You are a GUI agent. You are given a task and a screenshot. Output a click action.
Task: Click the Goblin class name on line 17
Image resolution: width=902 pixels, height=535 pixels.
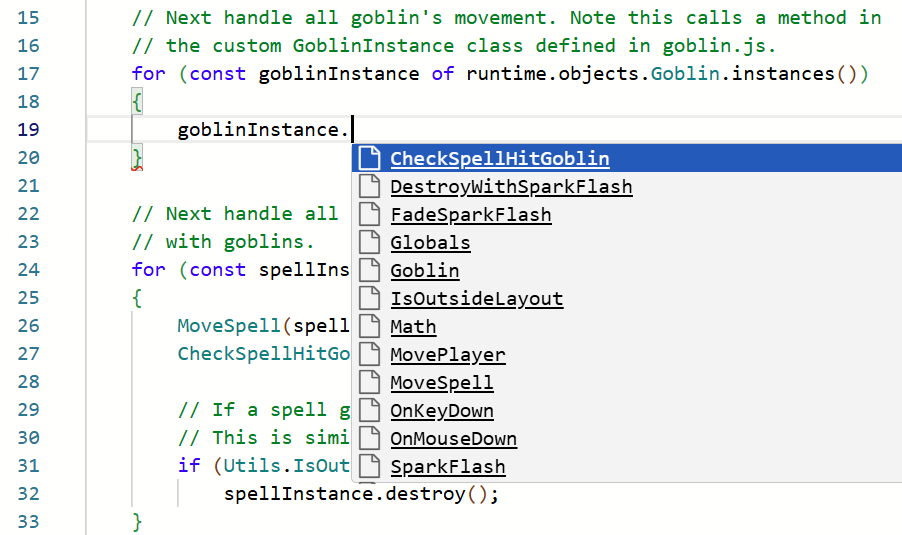pyautogui.click(x=685, y=74)
